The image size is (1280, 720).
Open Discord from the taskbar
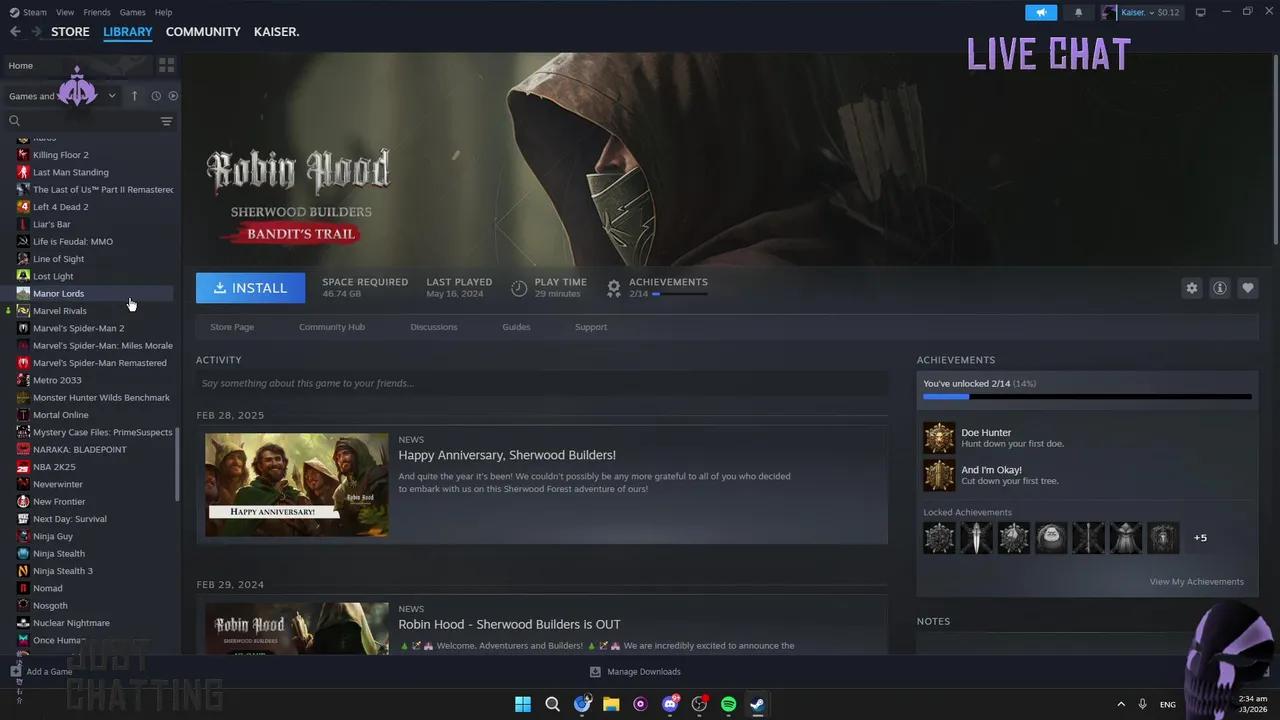670,704
